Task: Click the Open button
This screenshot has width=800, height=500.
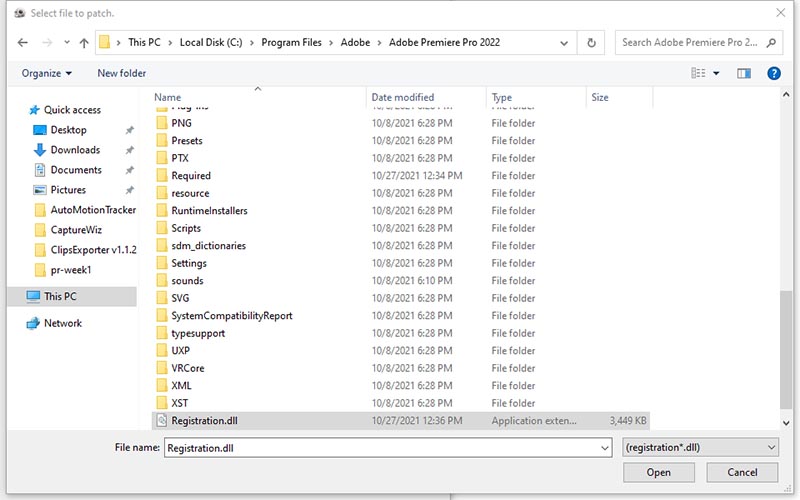Action: pos(658,472)
